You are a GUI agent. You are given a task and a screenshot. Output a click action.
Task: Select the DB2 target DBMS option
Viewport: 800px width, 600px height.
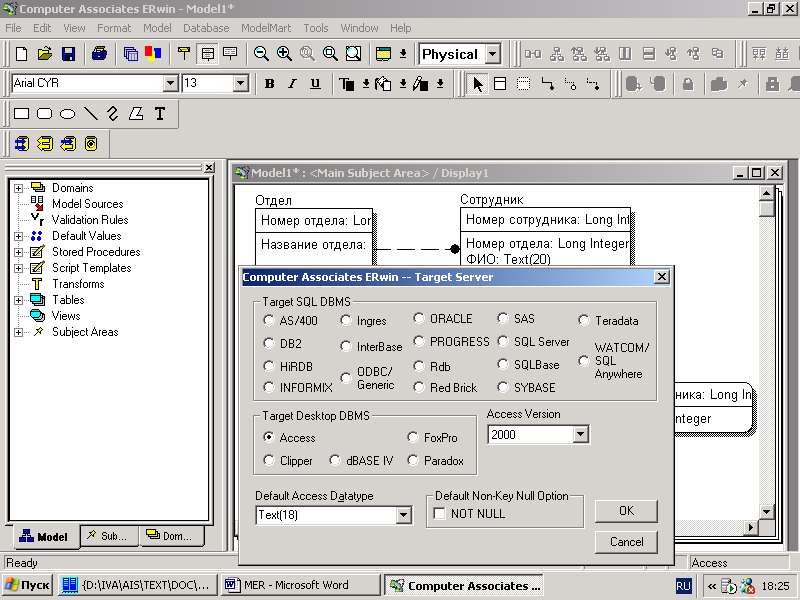(269, 343)
